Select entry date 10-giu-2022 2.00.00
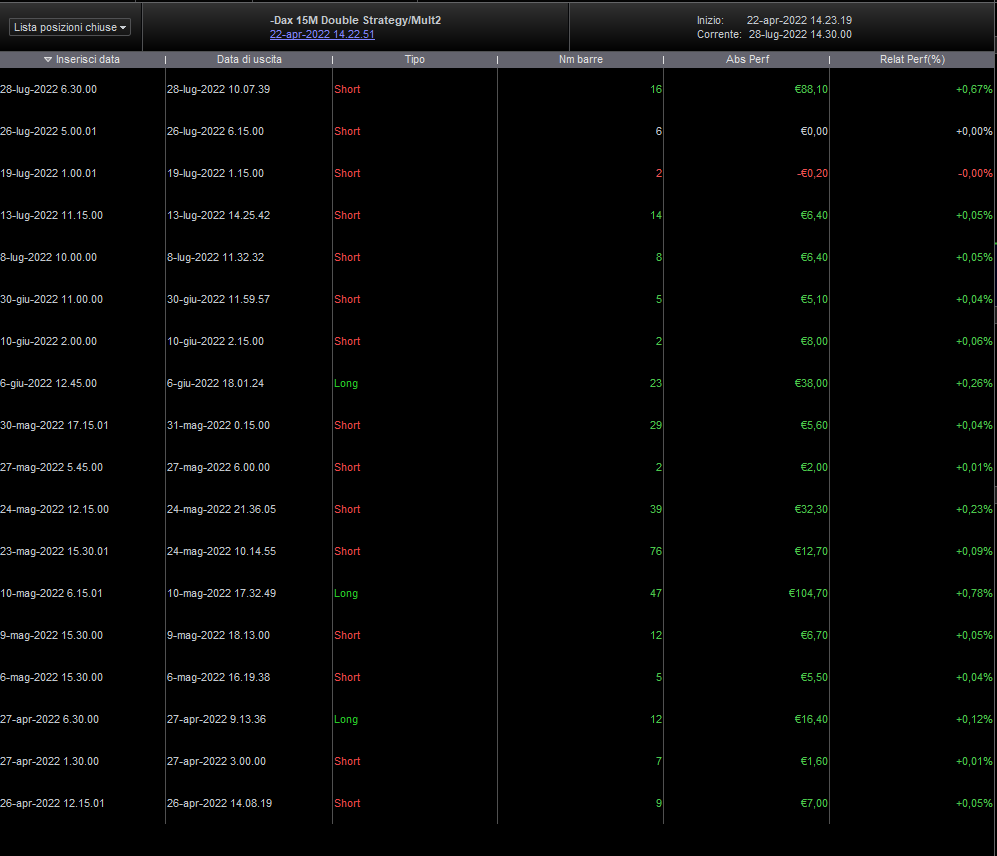The image size is (997, 856). coord(49,341)
